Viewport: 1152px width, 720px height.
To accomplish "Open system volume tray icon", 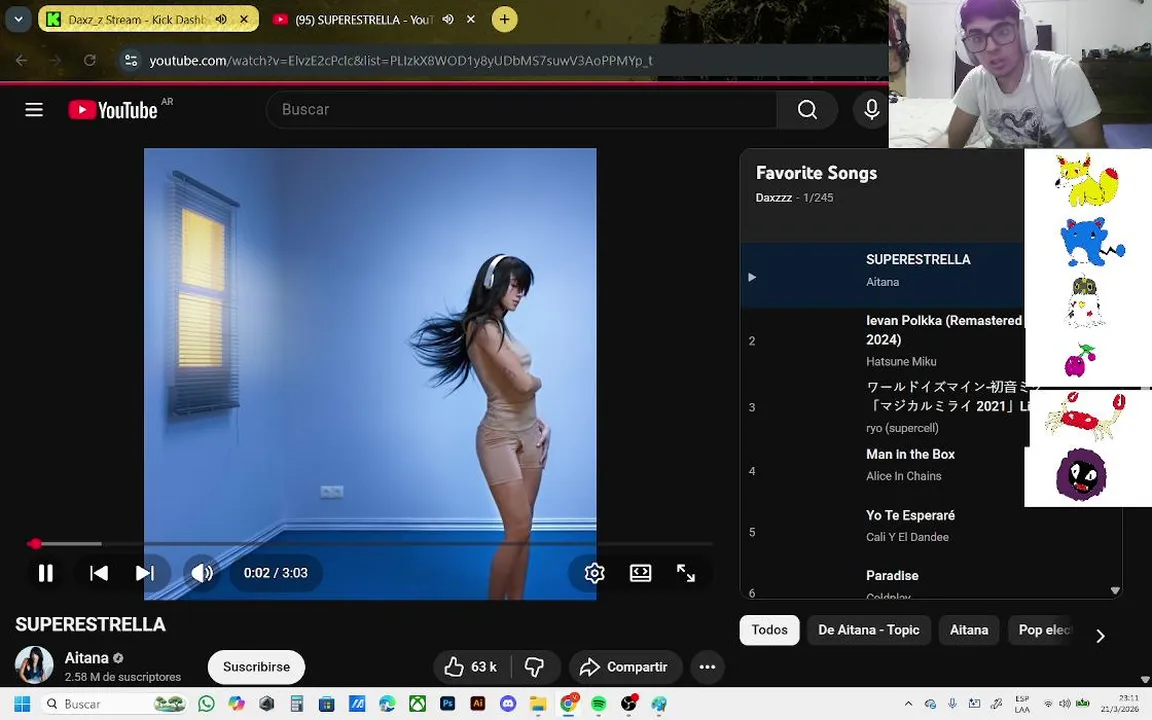I will (x=1064, y=704).
